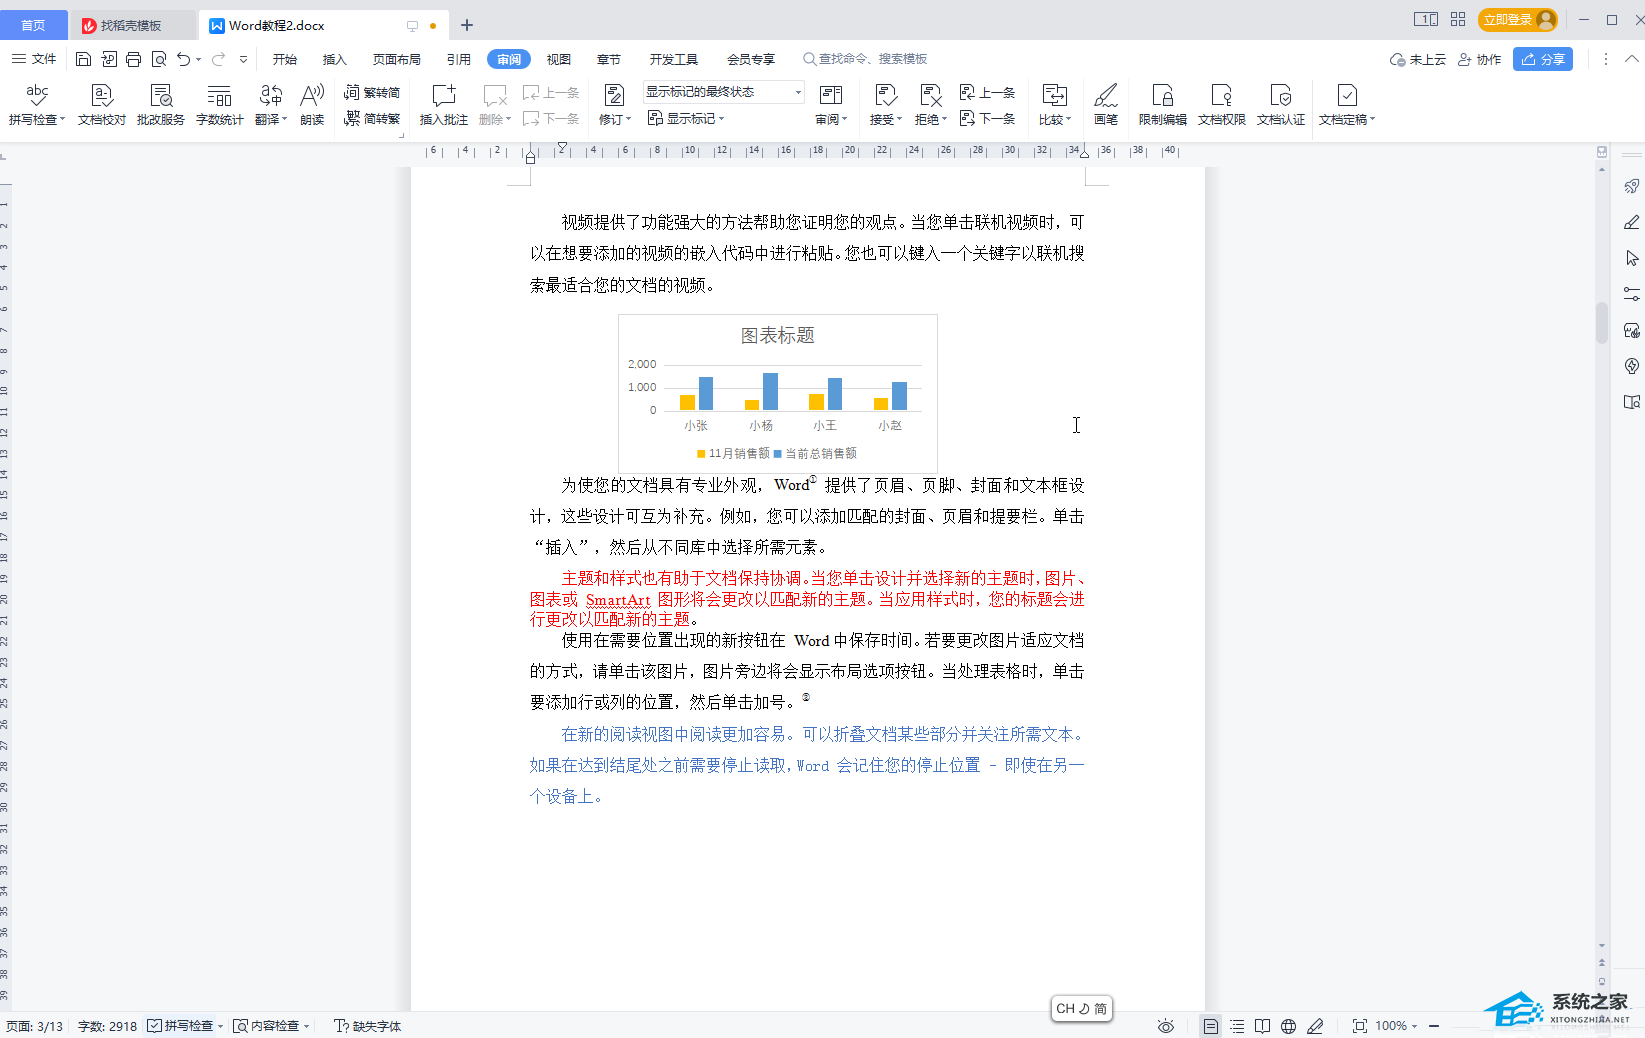The image size is (1645, 1038).
Task: Expand the 显示标记 dropdown
Action: [686, 119]
